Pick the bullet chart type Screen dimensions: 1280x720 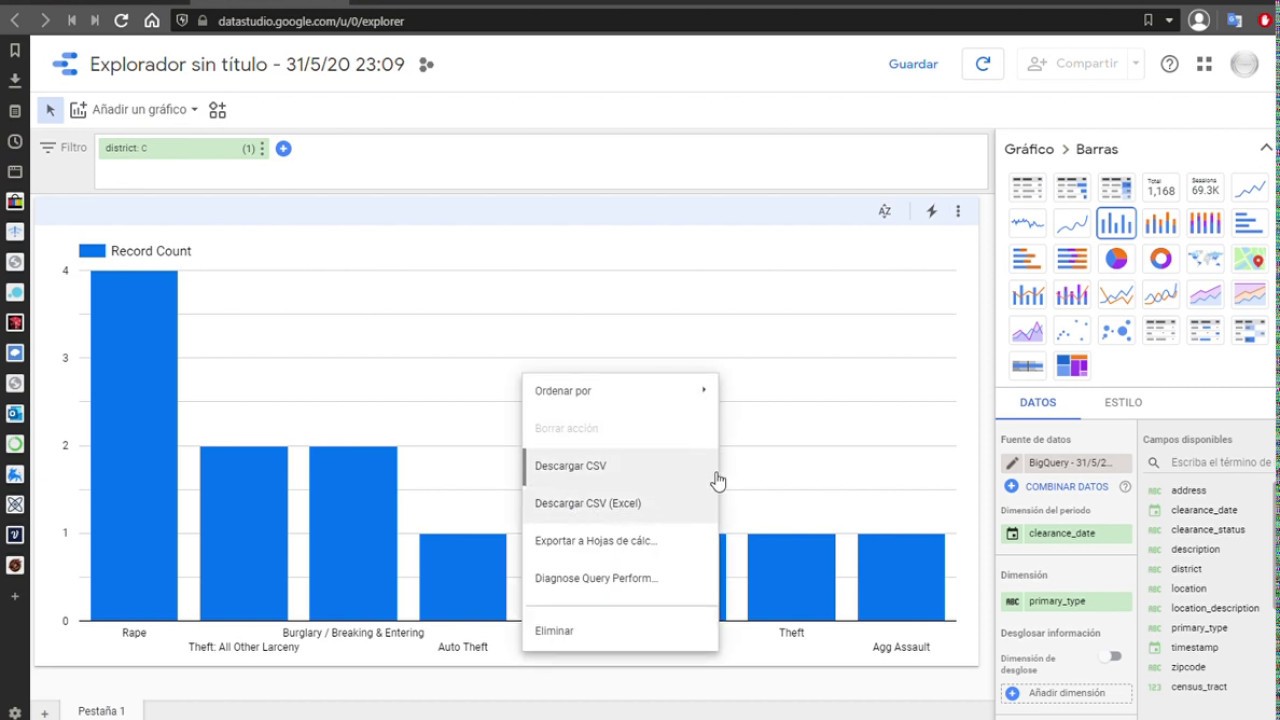click(x=1027, y=365)
